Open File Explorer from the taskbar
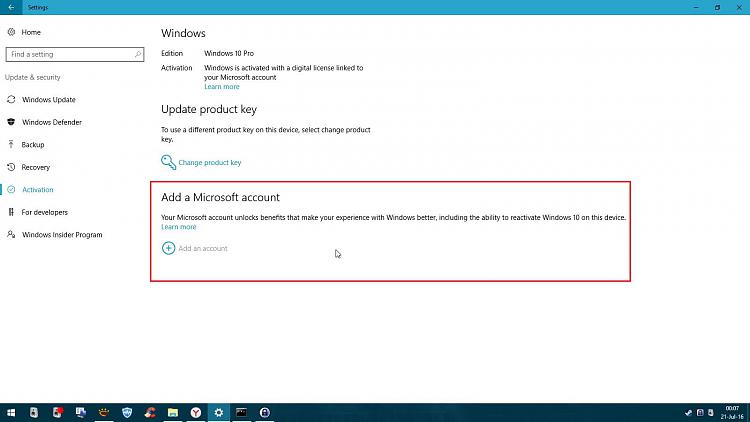This screenshot has height=422, width=750. pos(173,412)
